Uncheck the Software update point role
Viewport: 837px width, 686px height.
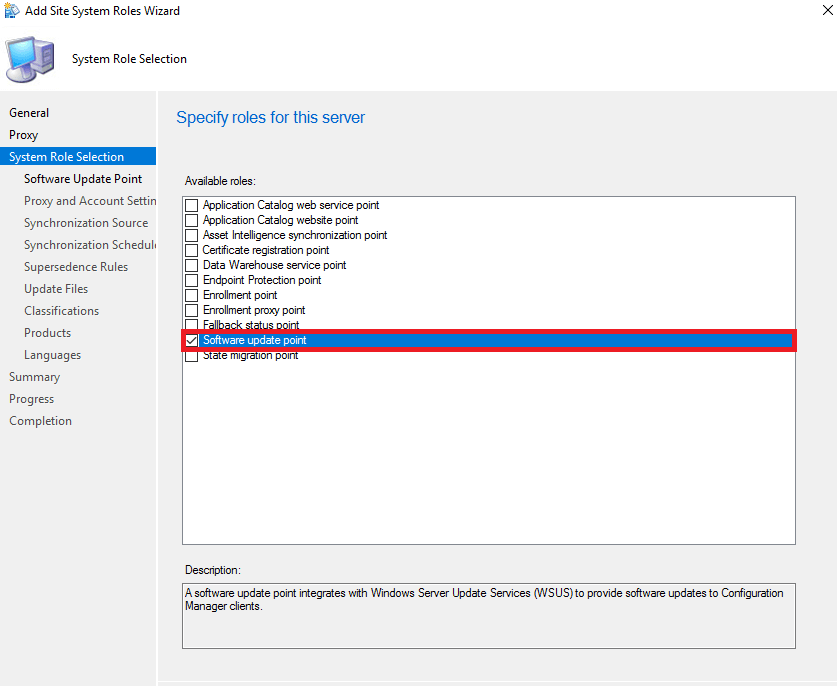[x=190, y=340]
